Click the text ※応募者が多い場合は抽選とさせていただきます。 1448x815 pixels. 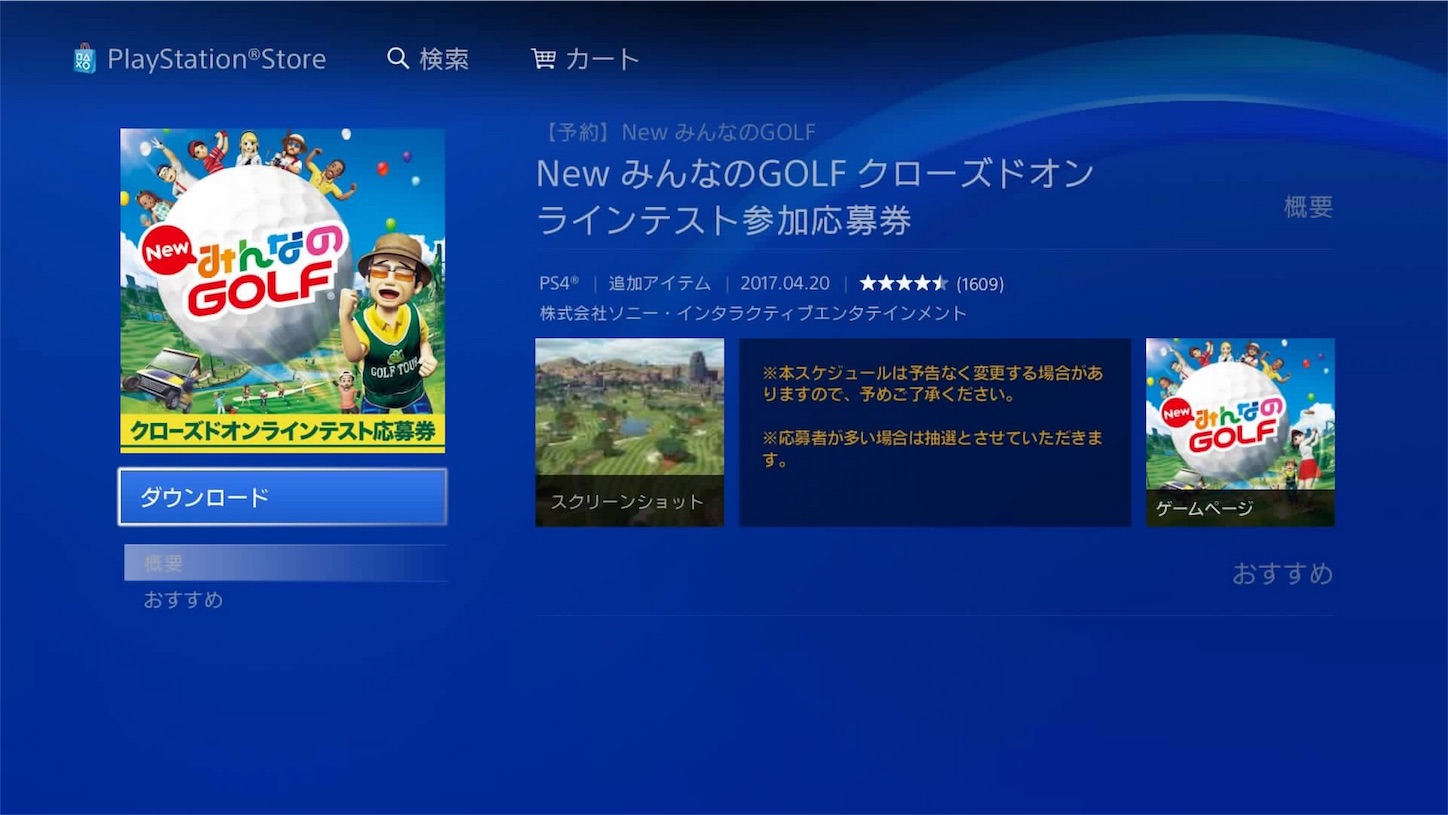coord(933,449)
